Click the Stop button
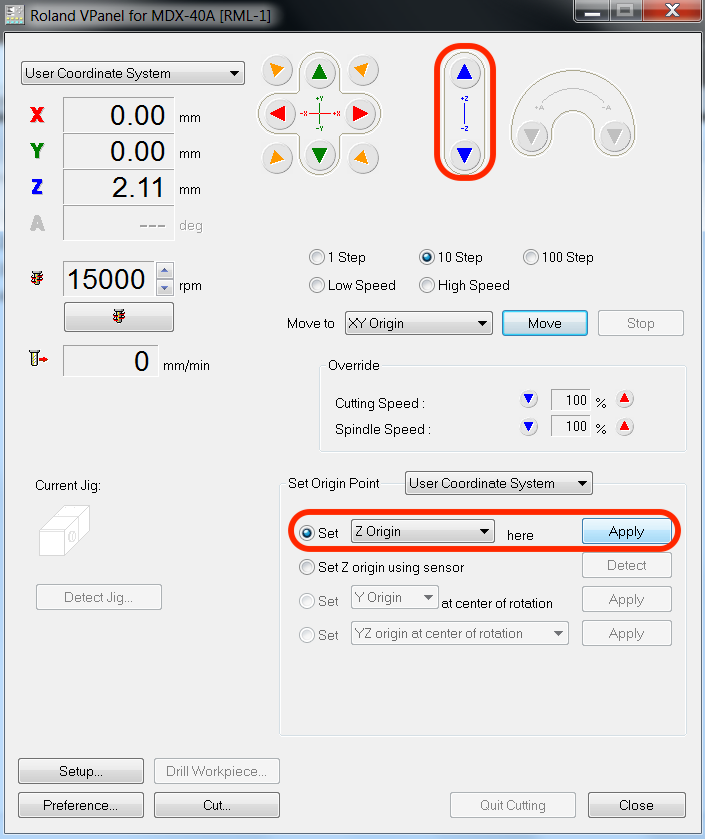Viewport: 705px width, 839px height. [640, 323]
